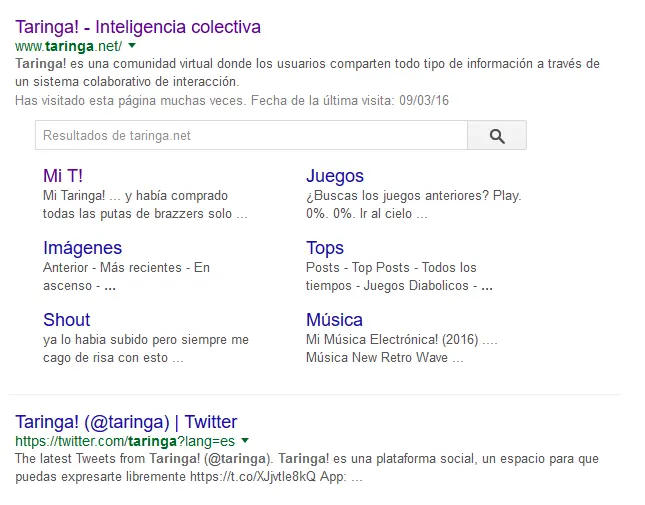645x505 pixels.
Task: Click the magnifying glass search button
Action: [497, 135]
